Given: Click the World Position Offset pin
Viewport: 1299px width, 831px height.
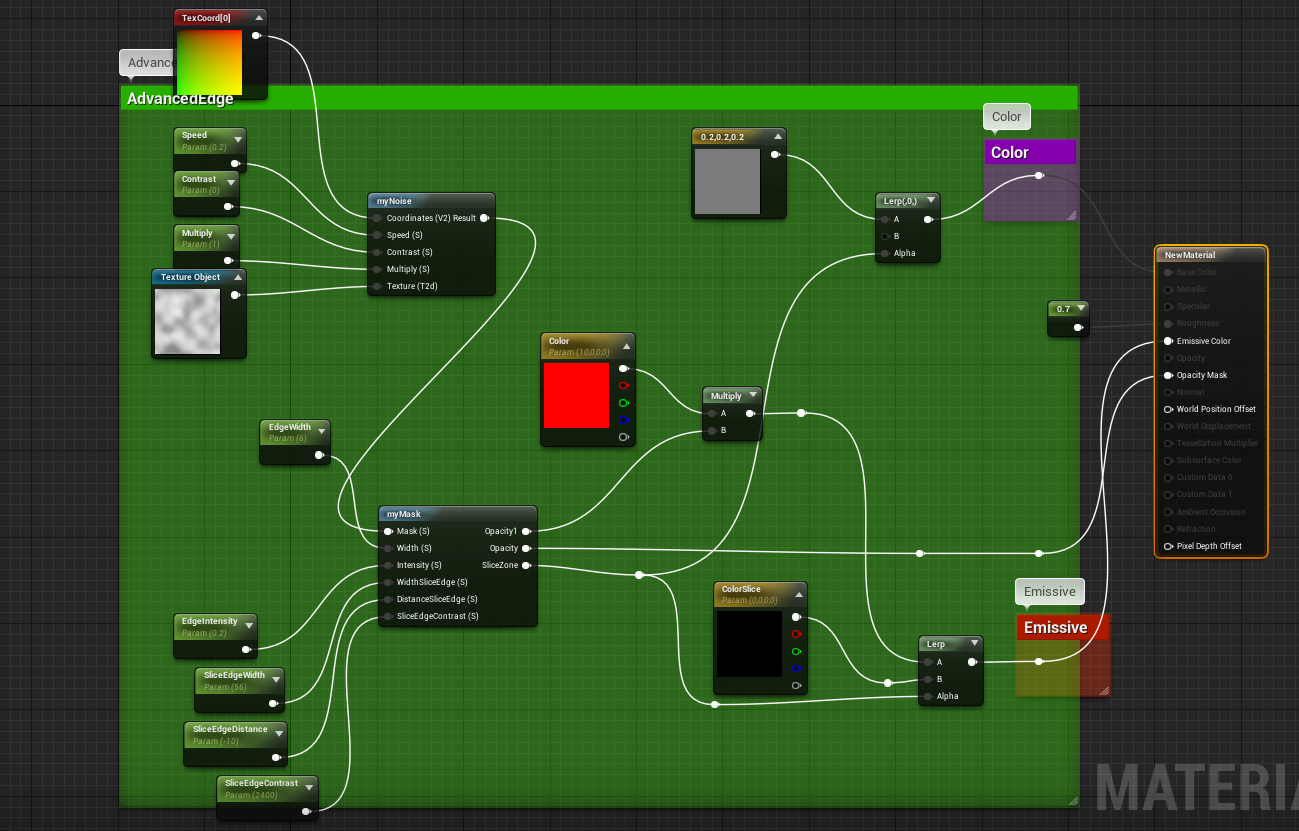Looking at the screenshot, I should (1168, 409).
